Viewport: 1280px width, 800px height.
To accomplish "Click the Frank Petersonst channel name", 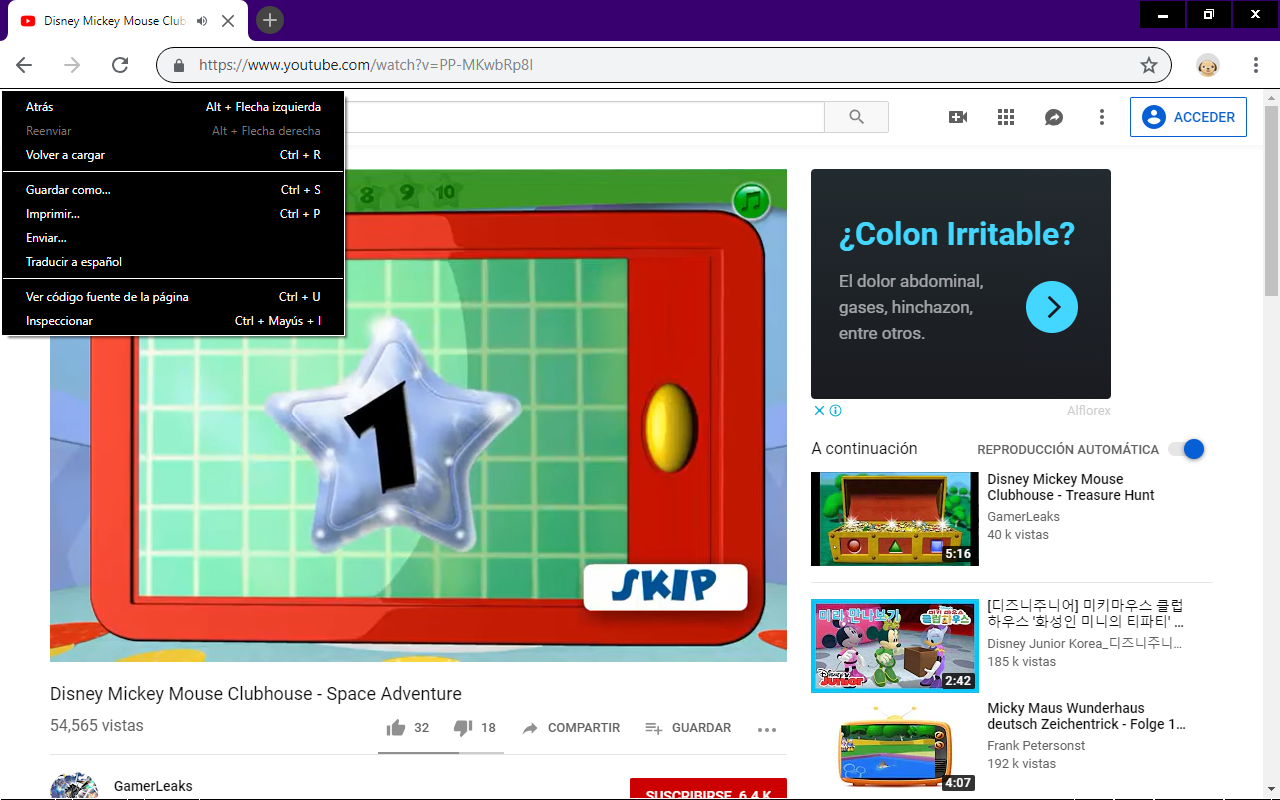I will coord(1036,746).
